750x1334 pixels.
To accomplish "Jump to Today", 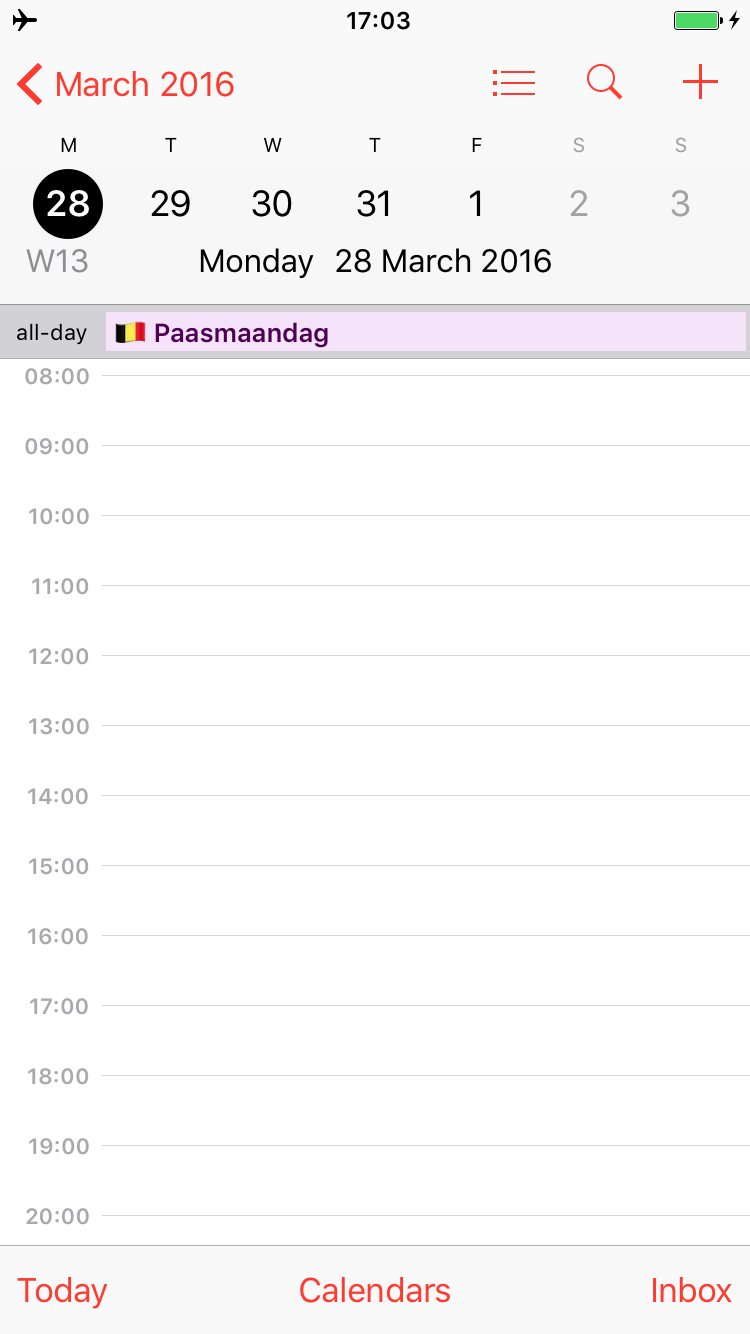I will (x=62, y=1290).
